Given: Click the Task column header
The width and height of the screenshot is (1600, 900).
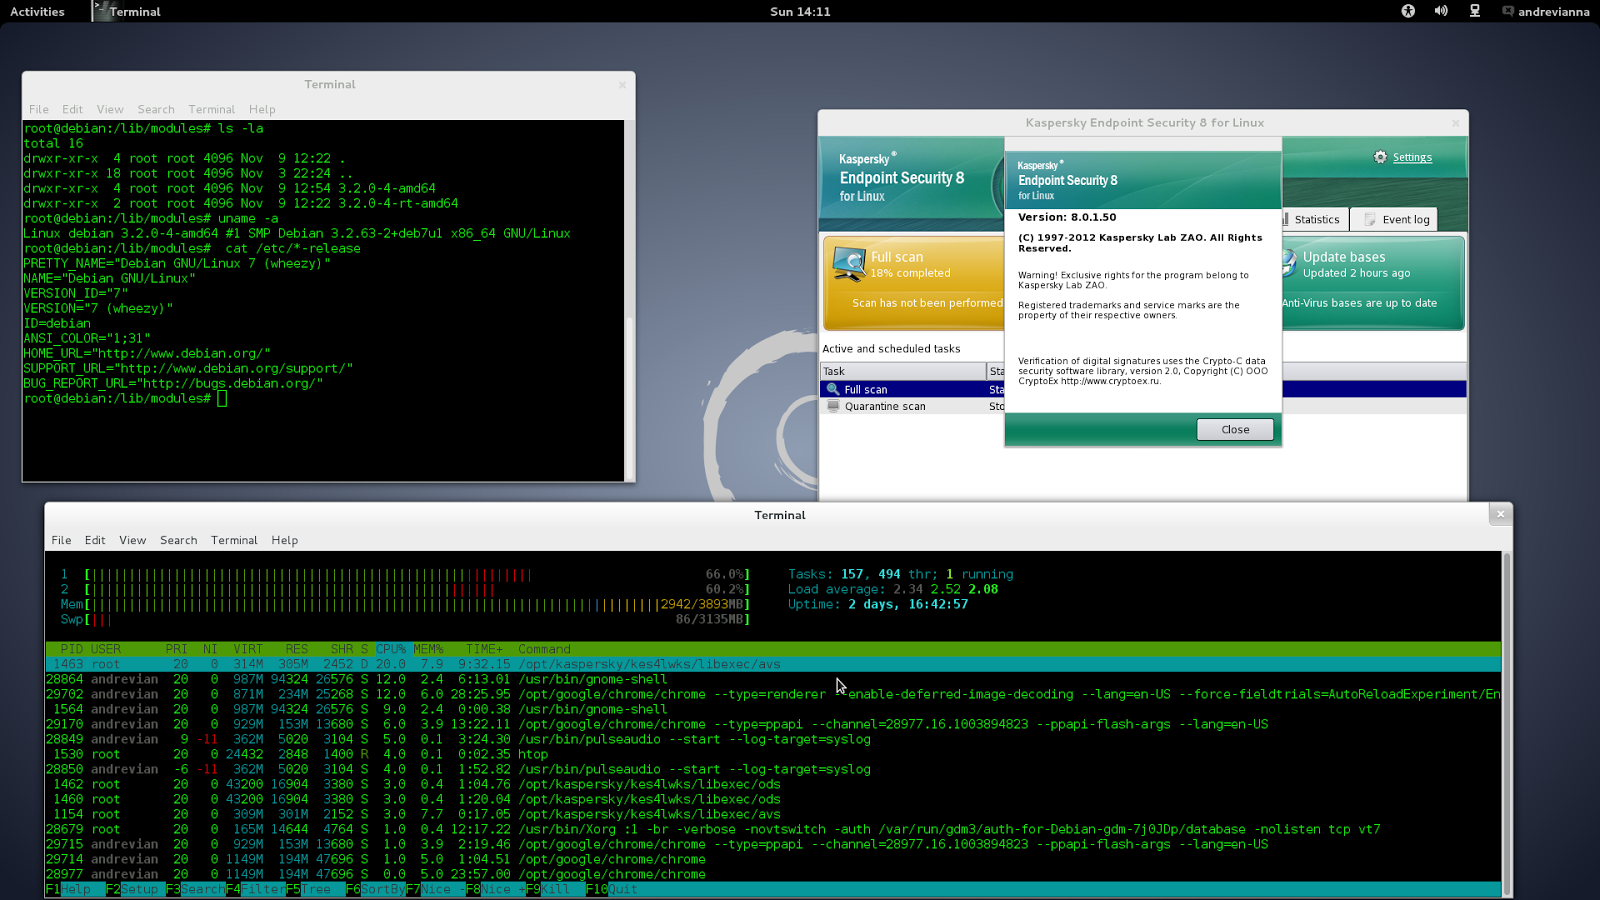Looking at the screenshot, I should pos(903,371).
